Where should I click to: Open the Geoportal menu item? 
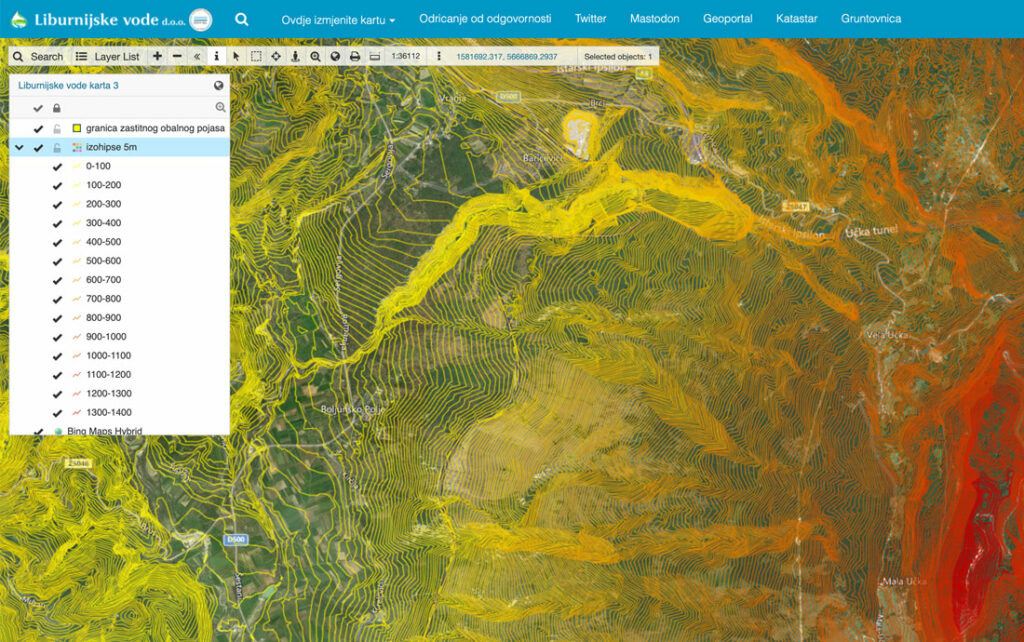(x=728, y=18)
